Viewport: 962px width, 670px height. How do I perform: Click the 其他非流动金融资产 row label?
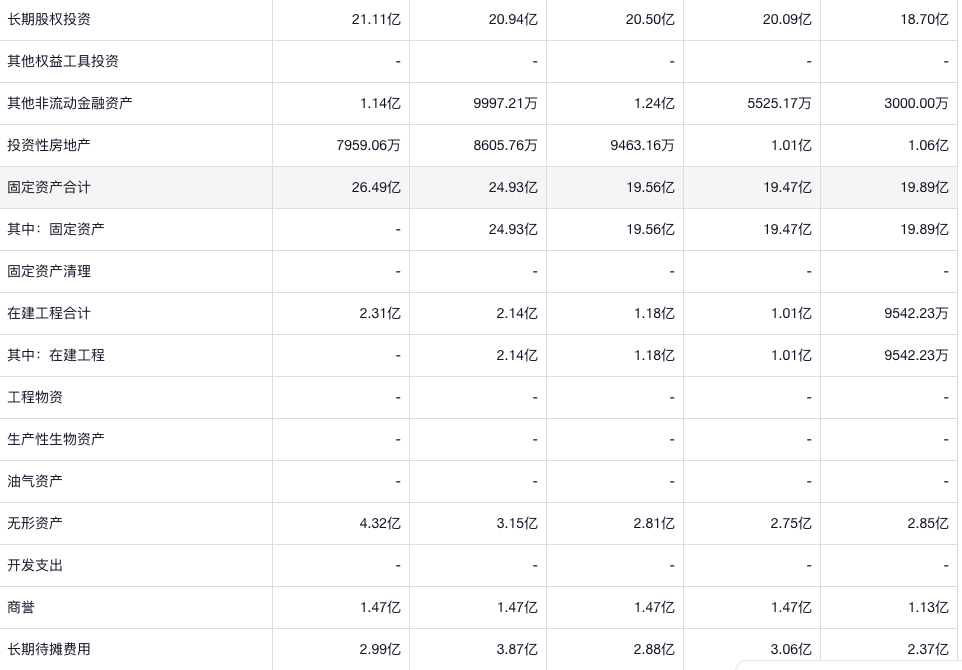(x=70, y=103)
